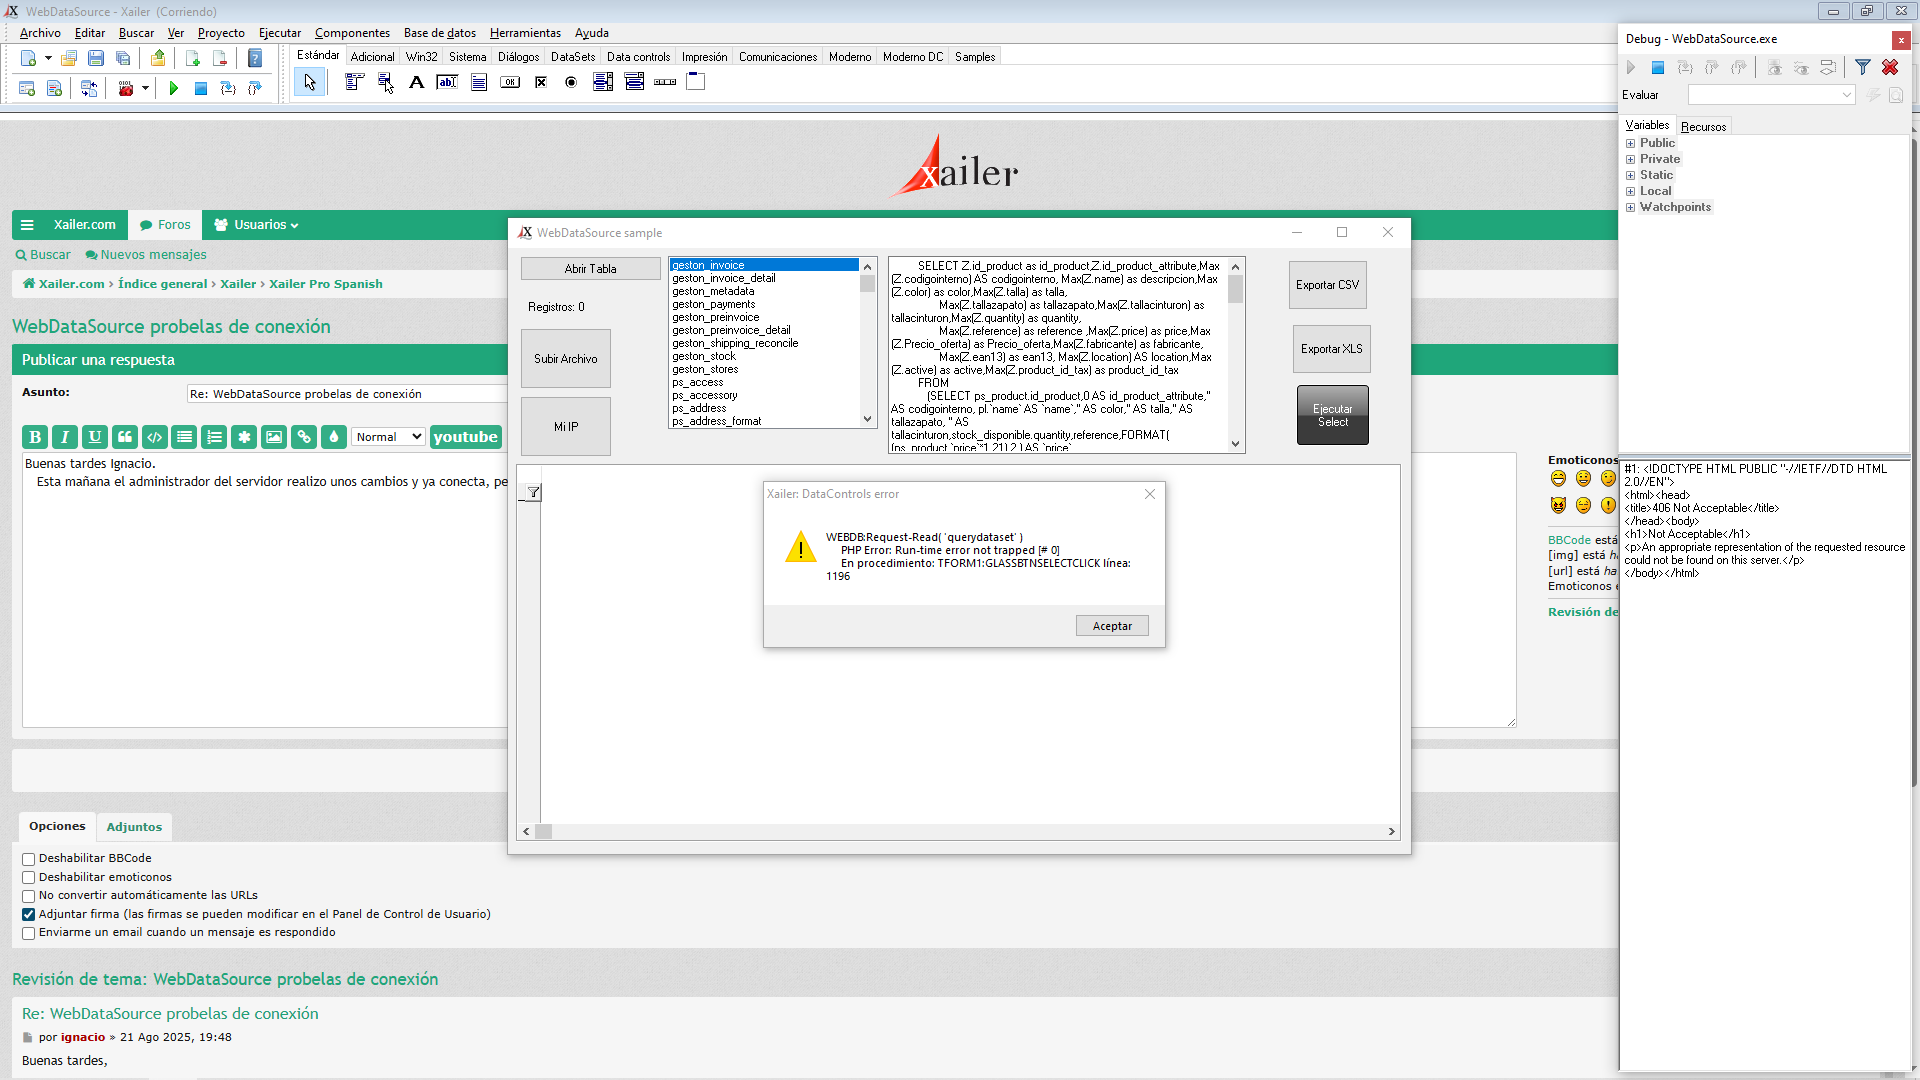
Task: Expand the Private variables node
Action: pos(1630,159)
